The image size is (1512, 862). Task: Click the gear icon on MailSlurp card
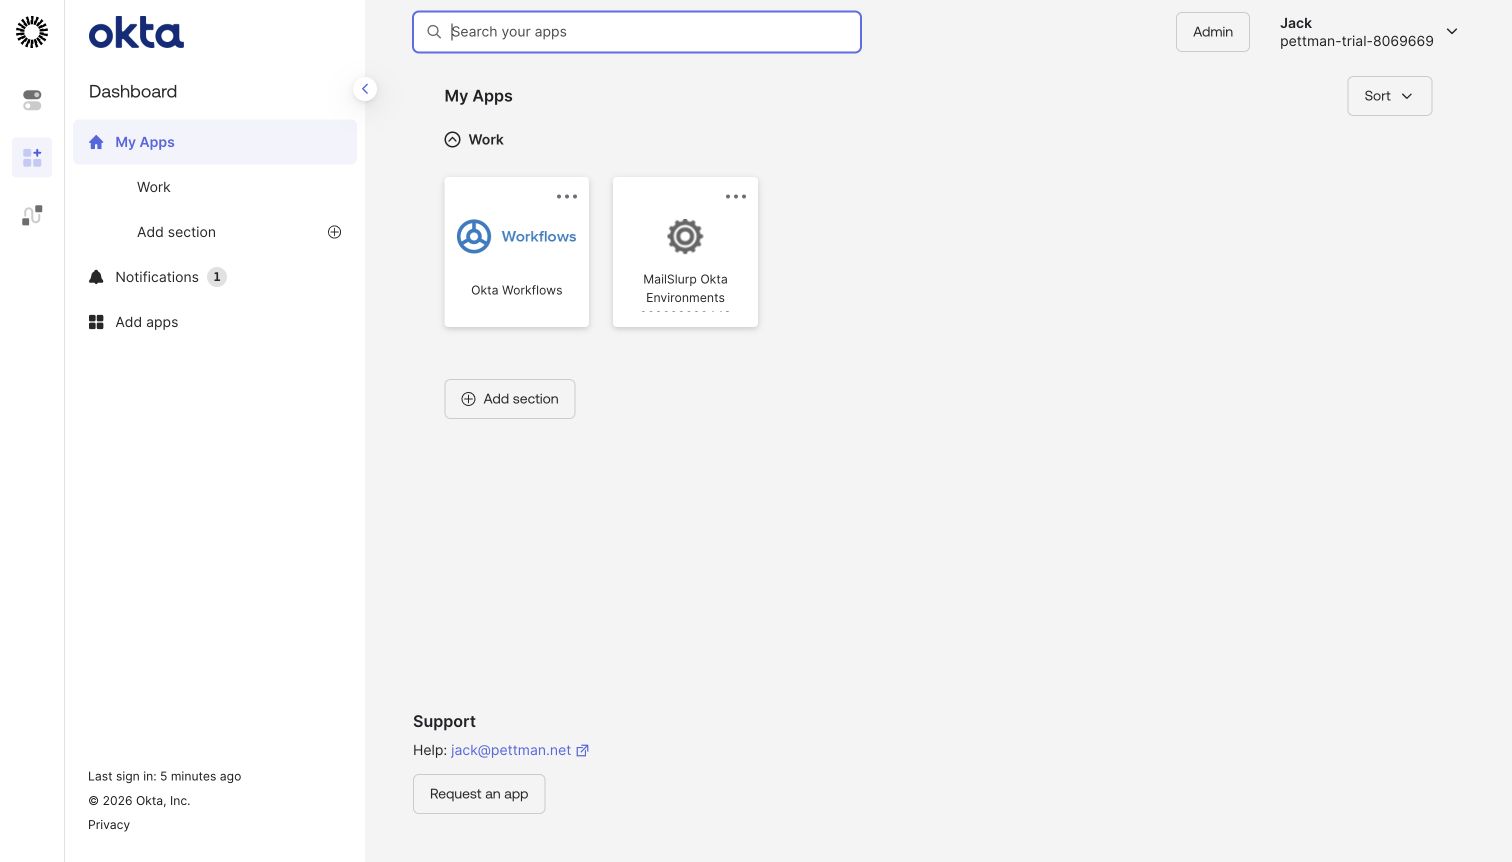(x=685, y=237)
